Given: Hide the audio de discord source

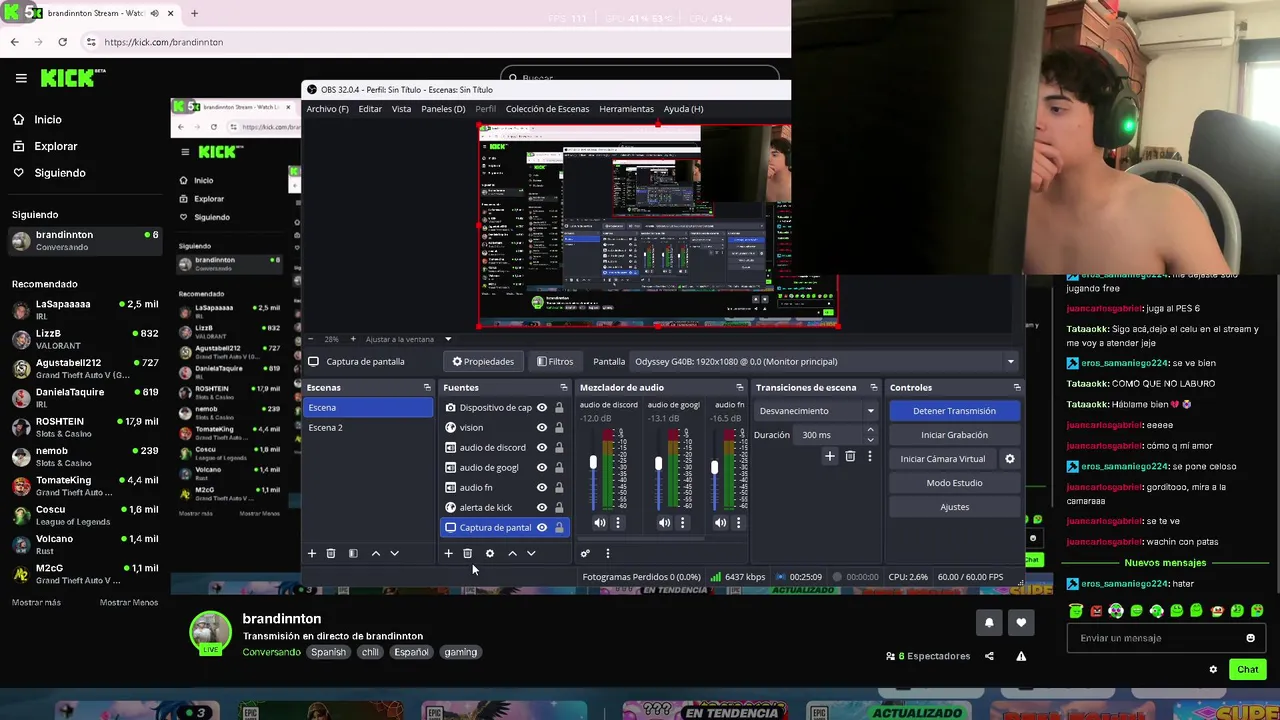Looking at the screenshot, I should tap(542, 447).
